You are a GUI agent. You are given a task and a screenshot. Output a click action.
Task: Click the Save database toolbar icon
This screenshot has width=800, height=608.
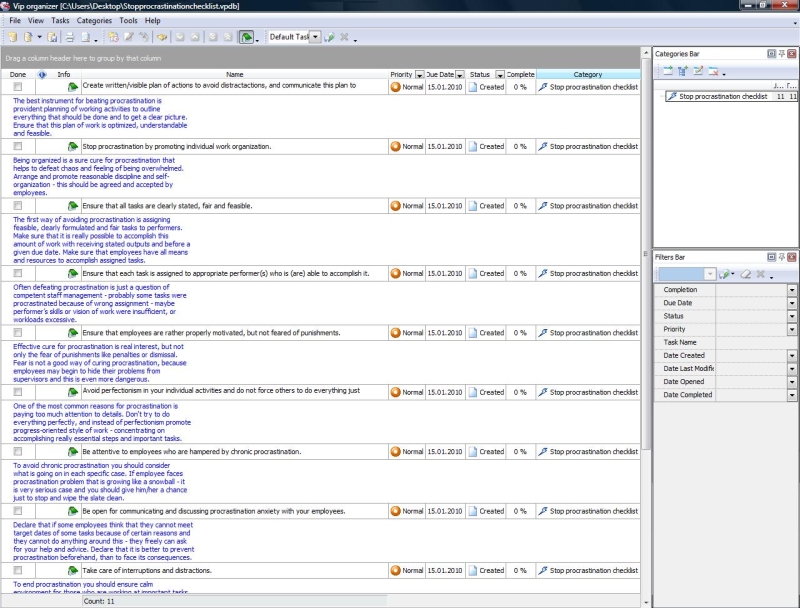[x=52, y=37]
